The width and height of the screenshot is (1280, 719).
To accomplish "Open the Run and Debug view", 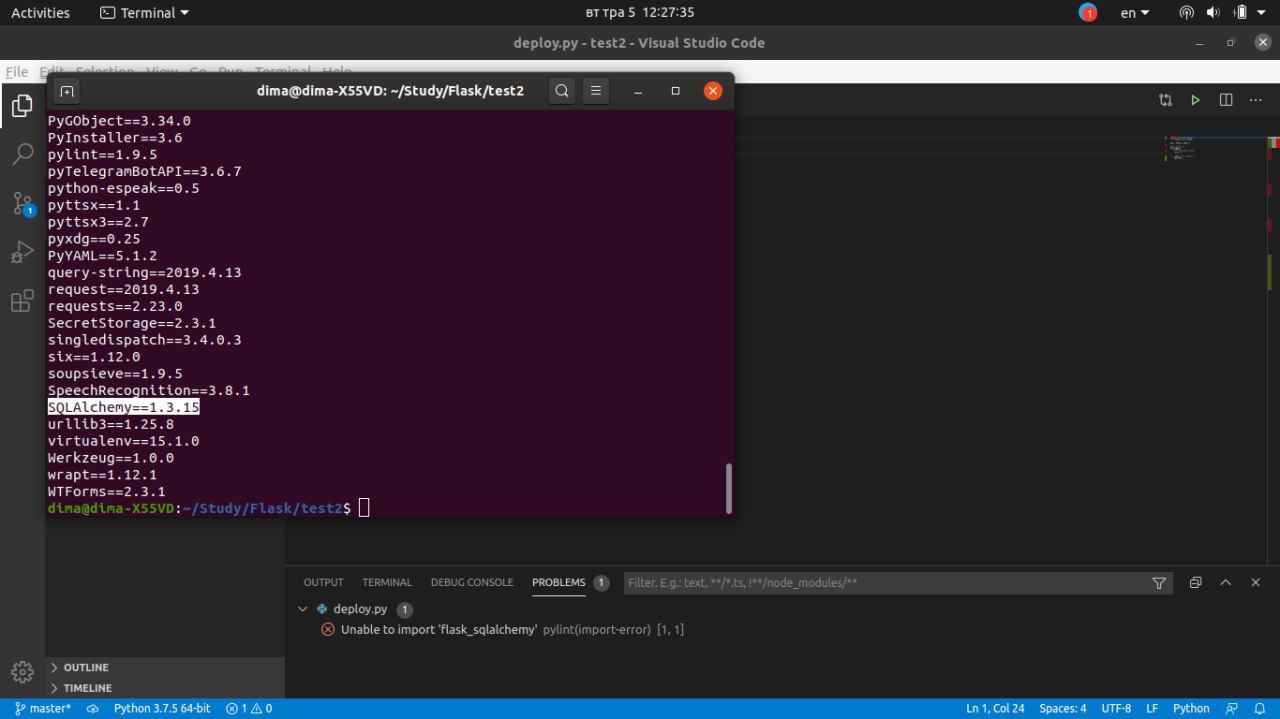I will pyautogui.click(x=22, y=252).
